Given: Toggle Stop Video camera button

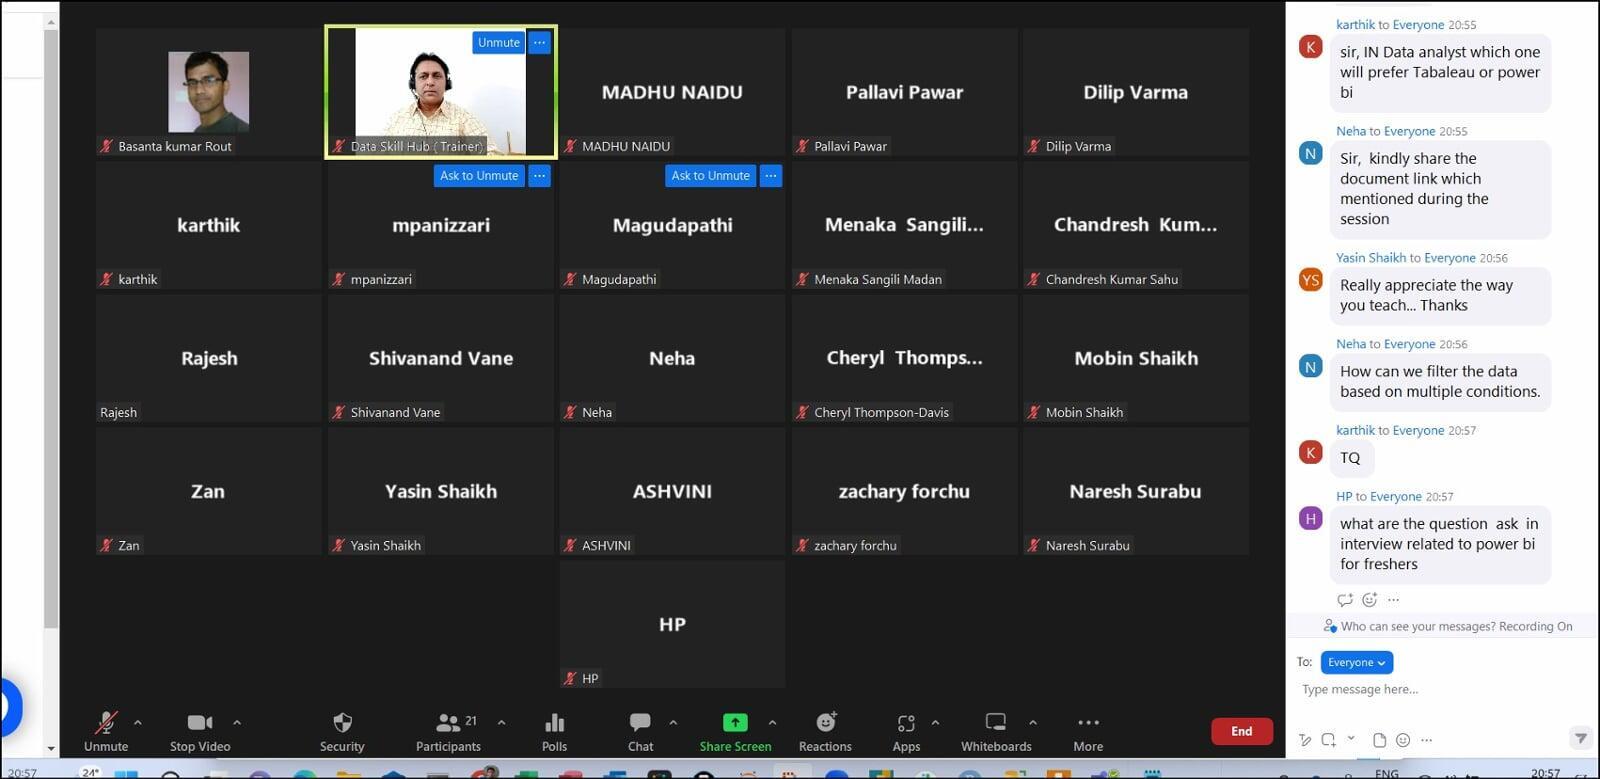Looking at the screenshot, I should click(x=200, y=731).
